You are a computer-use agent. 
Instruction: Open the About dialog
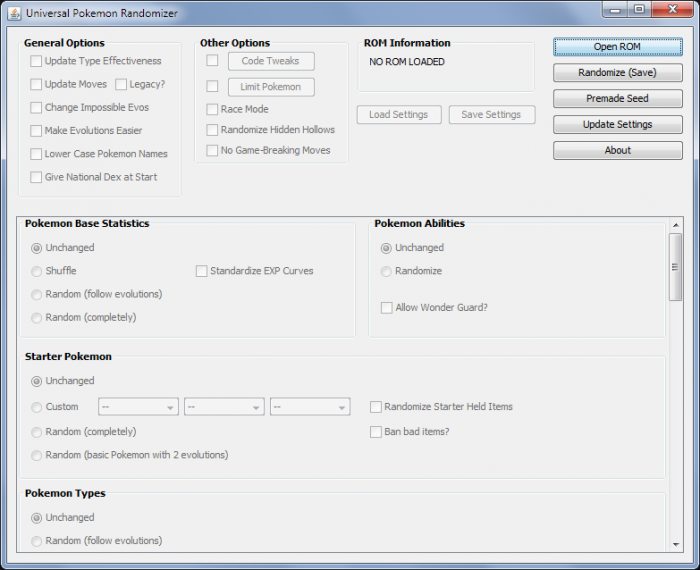[x=617, y=151]
